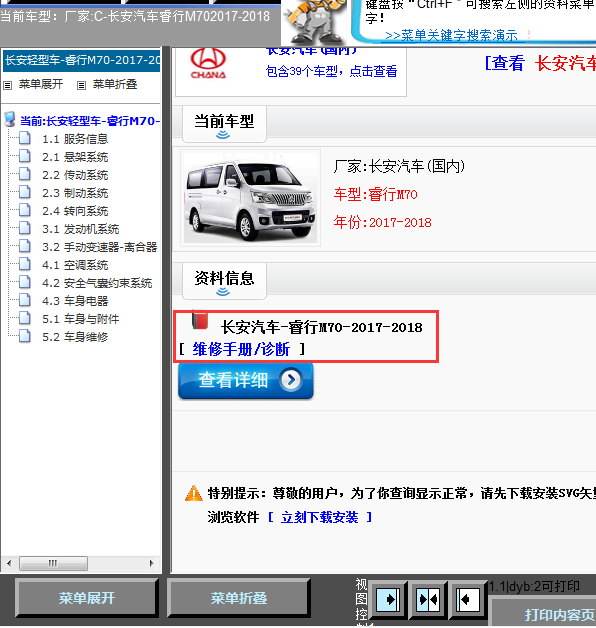Open 2.4 转向系统 chapter

(75, 211)
